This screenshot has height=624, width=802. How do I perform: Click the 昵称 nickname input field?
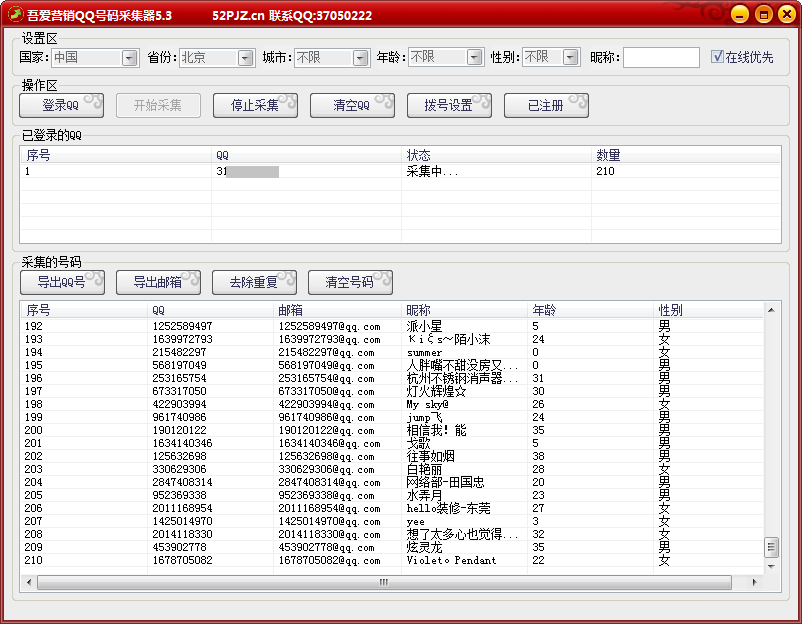coord(661,58)
